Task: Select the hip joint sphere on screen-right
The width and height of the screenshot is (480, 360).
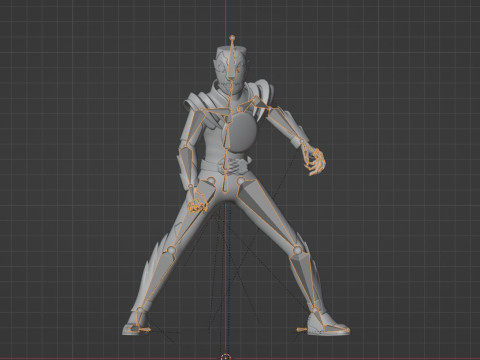Action: (241, 181)
